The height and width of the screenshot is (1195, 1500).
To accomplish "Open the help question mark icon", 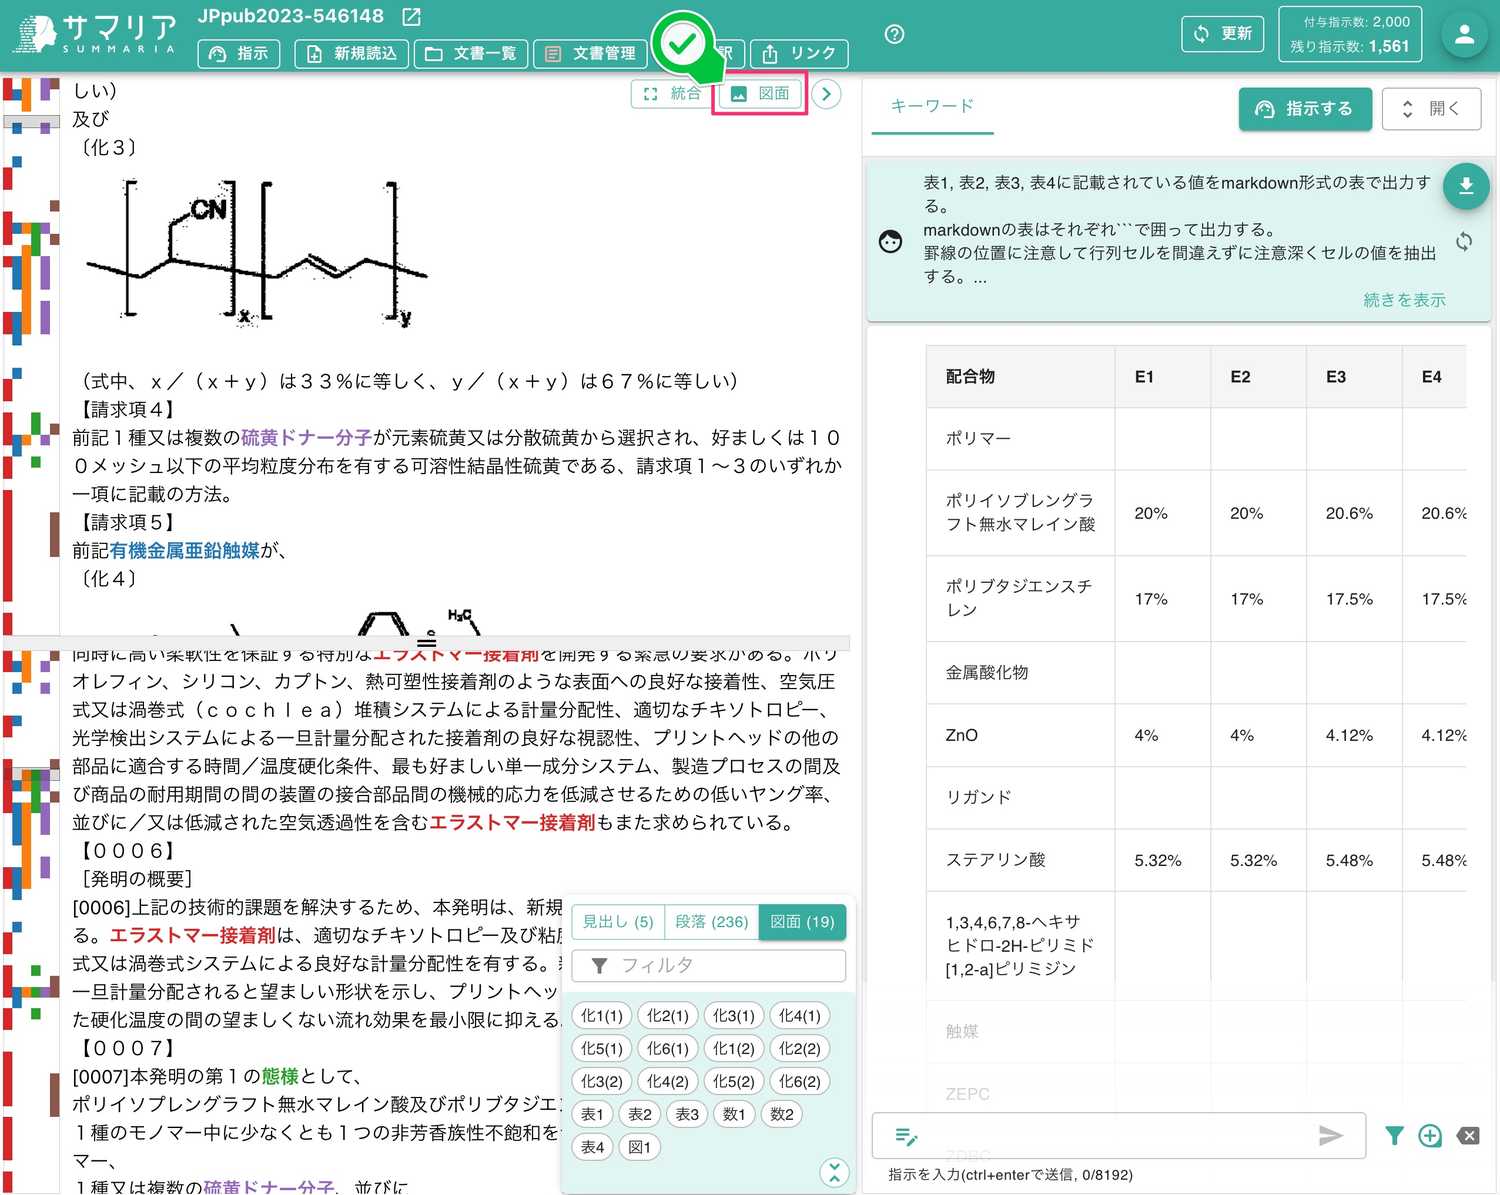I will click(895, 34).
